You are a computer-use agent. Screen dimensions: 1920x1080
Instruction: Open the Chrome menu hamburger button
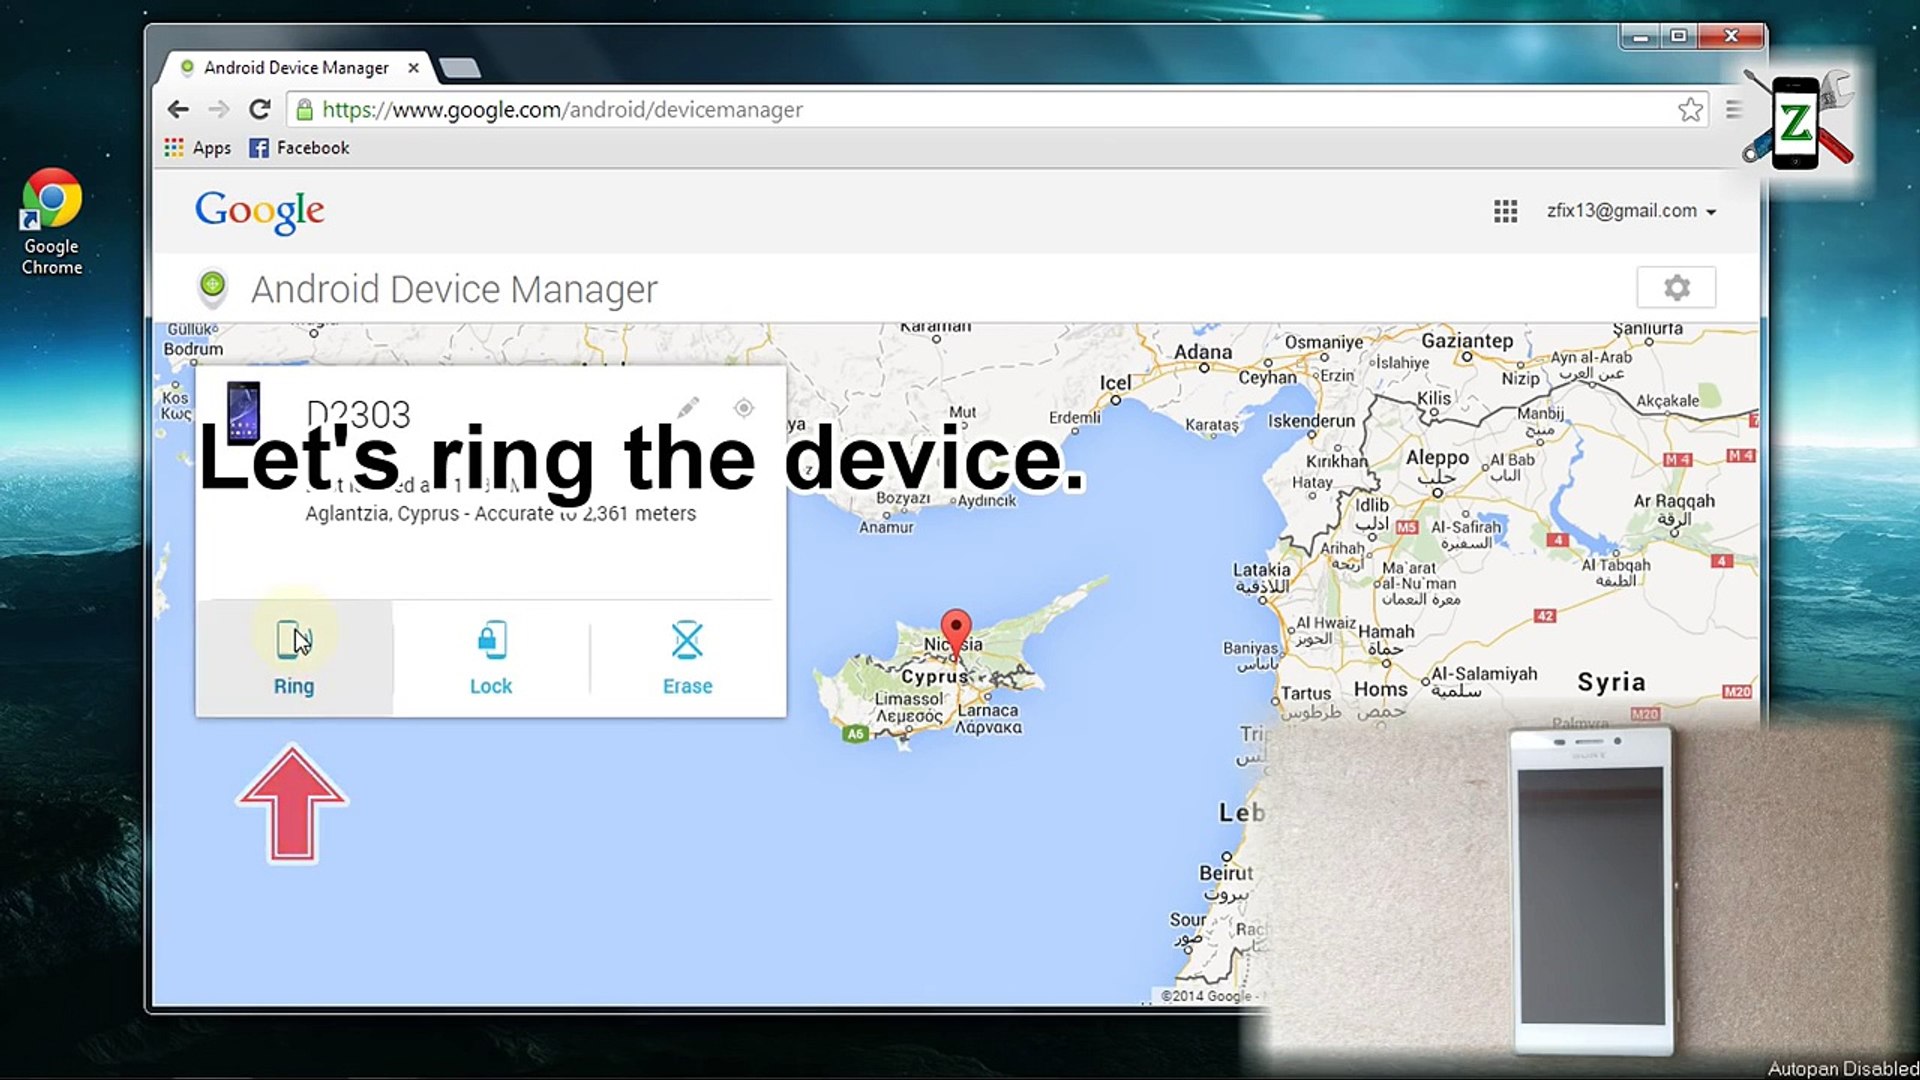click(1734, 110)
